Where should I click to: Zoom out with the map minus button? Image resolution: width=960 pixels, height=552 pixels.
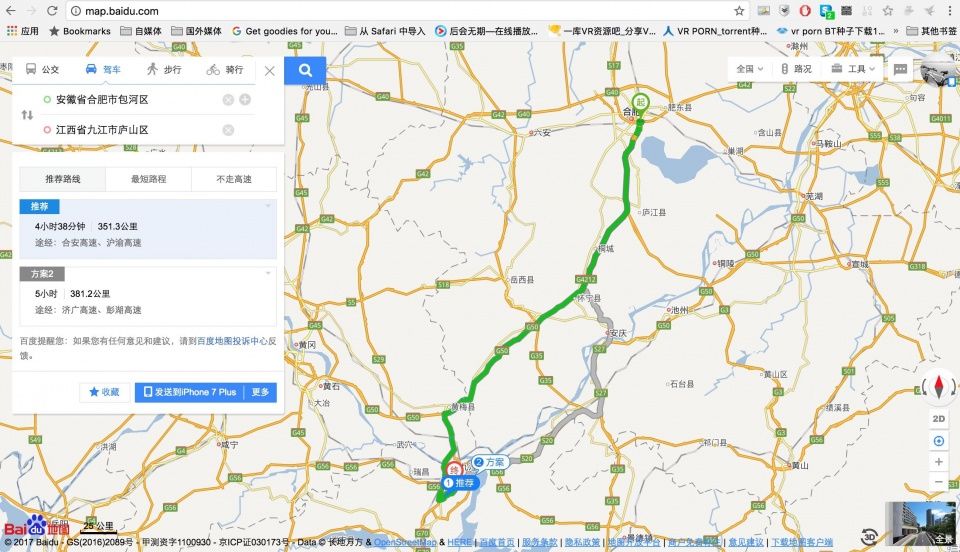[939, 482]
